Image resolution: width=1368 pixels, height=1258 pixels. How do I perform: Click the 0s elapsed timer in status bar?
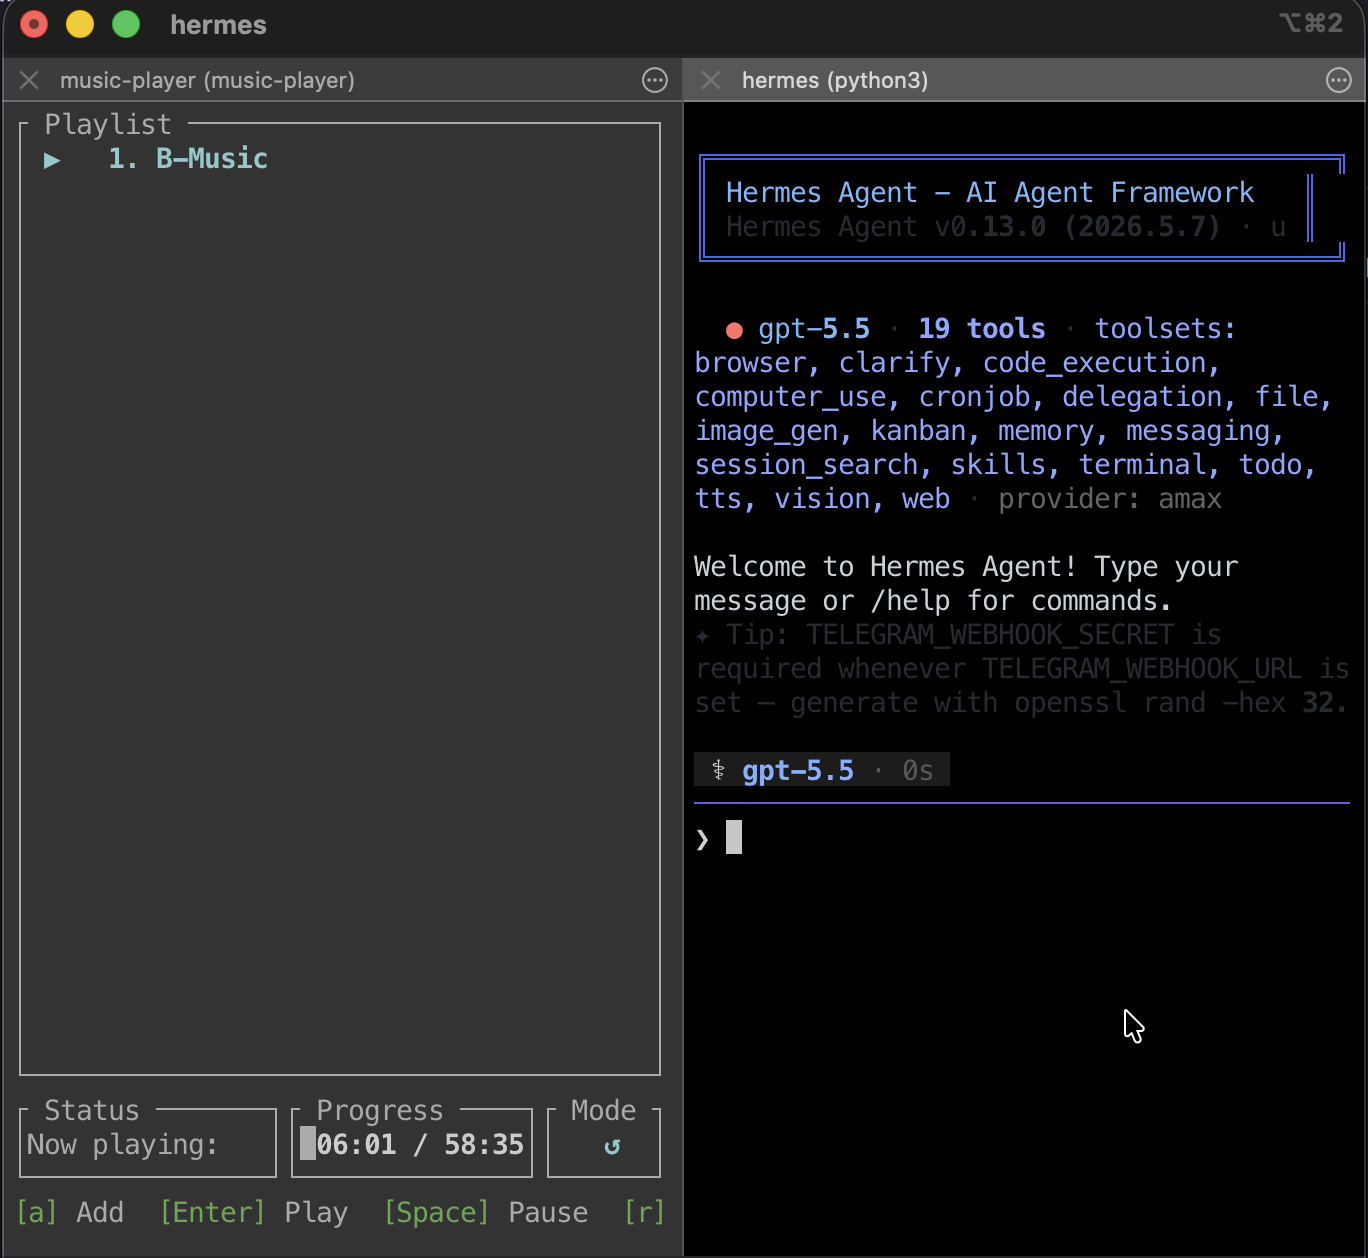click(918, 770)
